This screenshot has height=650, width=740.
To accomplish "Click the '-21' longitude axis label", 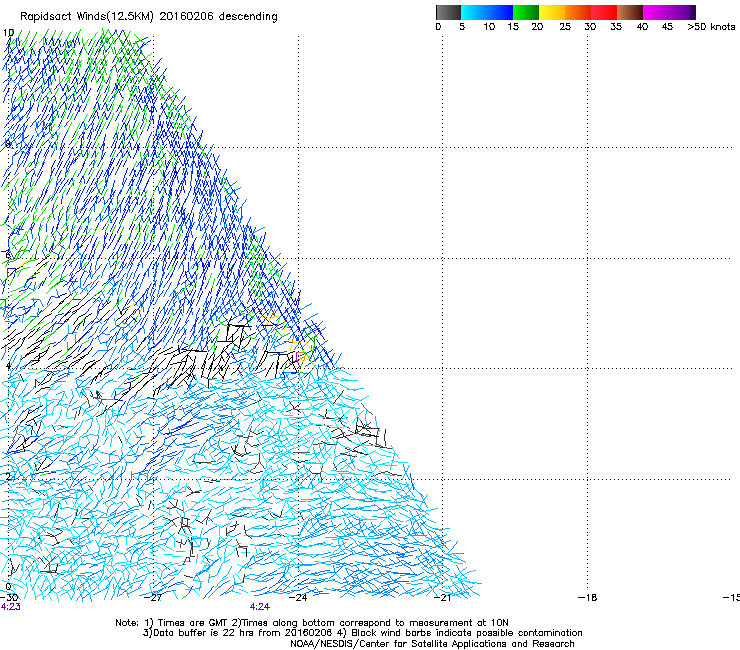I will click(x=442, y=598).
